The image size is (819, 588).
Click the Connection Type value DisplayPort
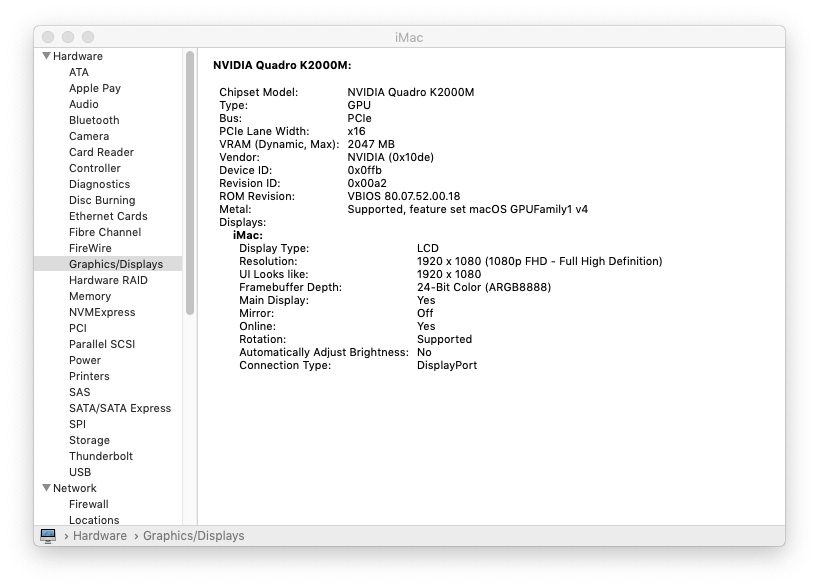pyautogui.click(x=447, y=366)
